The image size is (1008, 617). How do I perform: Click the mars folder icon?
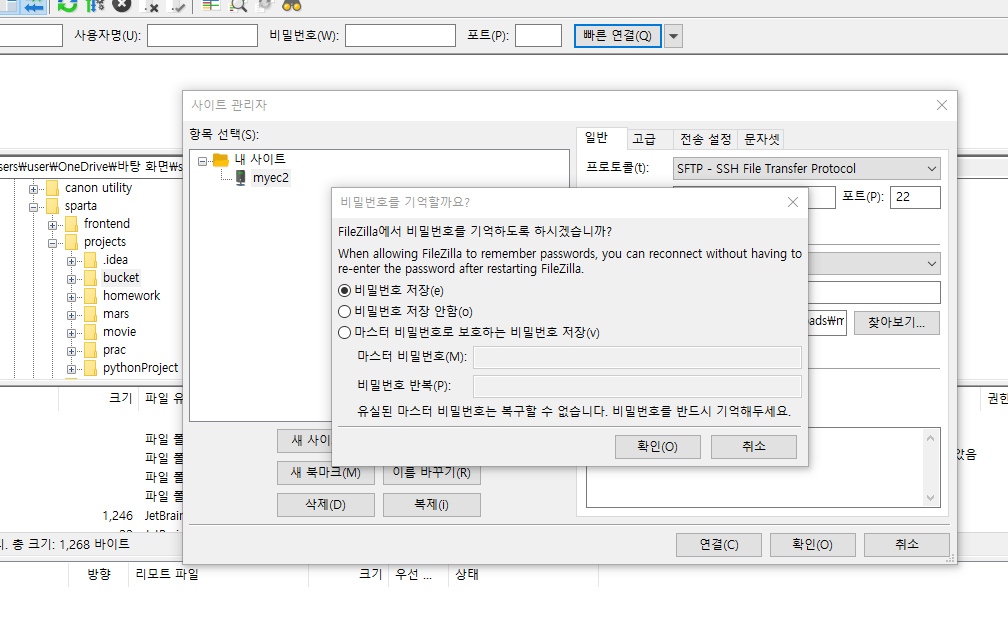pos(91,314)
